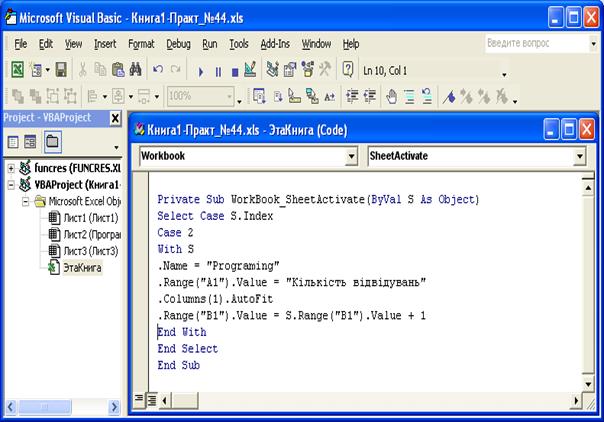Open the Insert UserForm dropdown arrow

tap(48, 70)
